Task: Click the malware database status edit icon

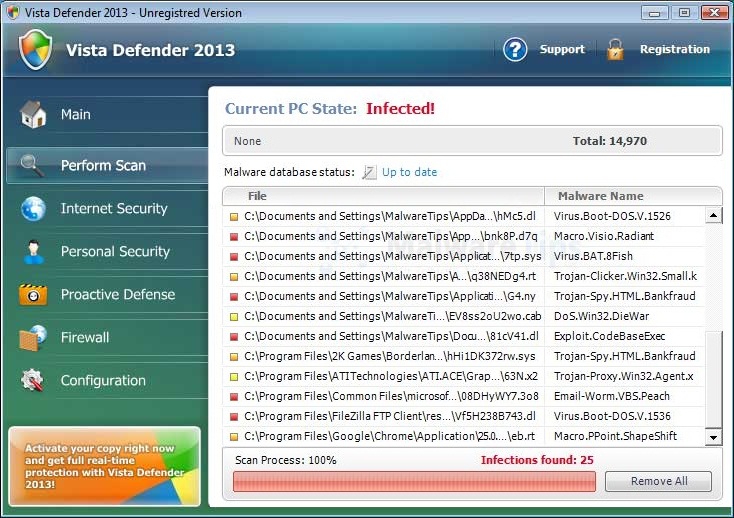Action: tap(369, 172)
